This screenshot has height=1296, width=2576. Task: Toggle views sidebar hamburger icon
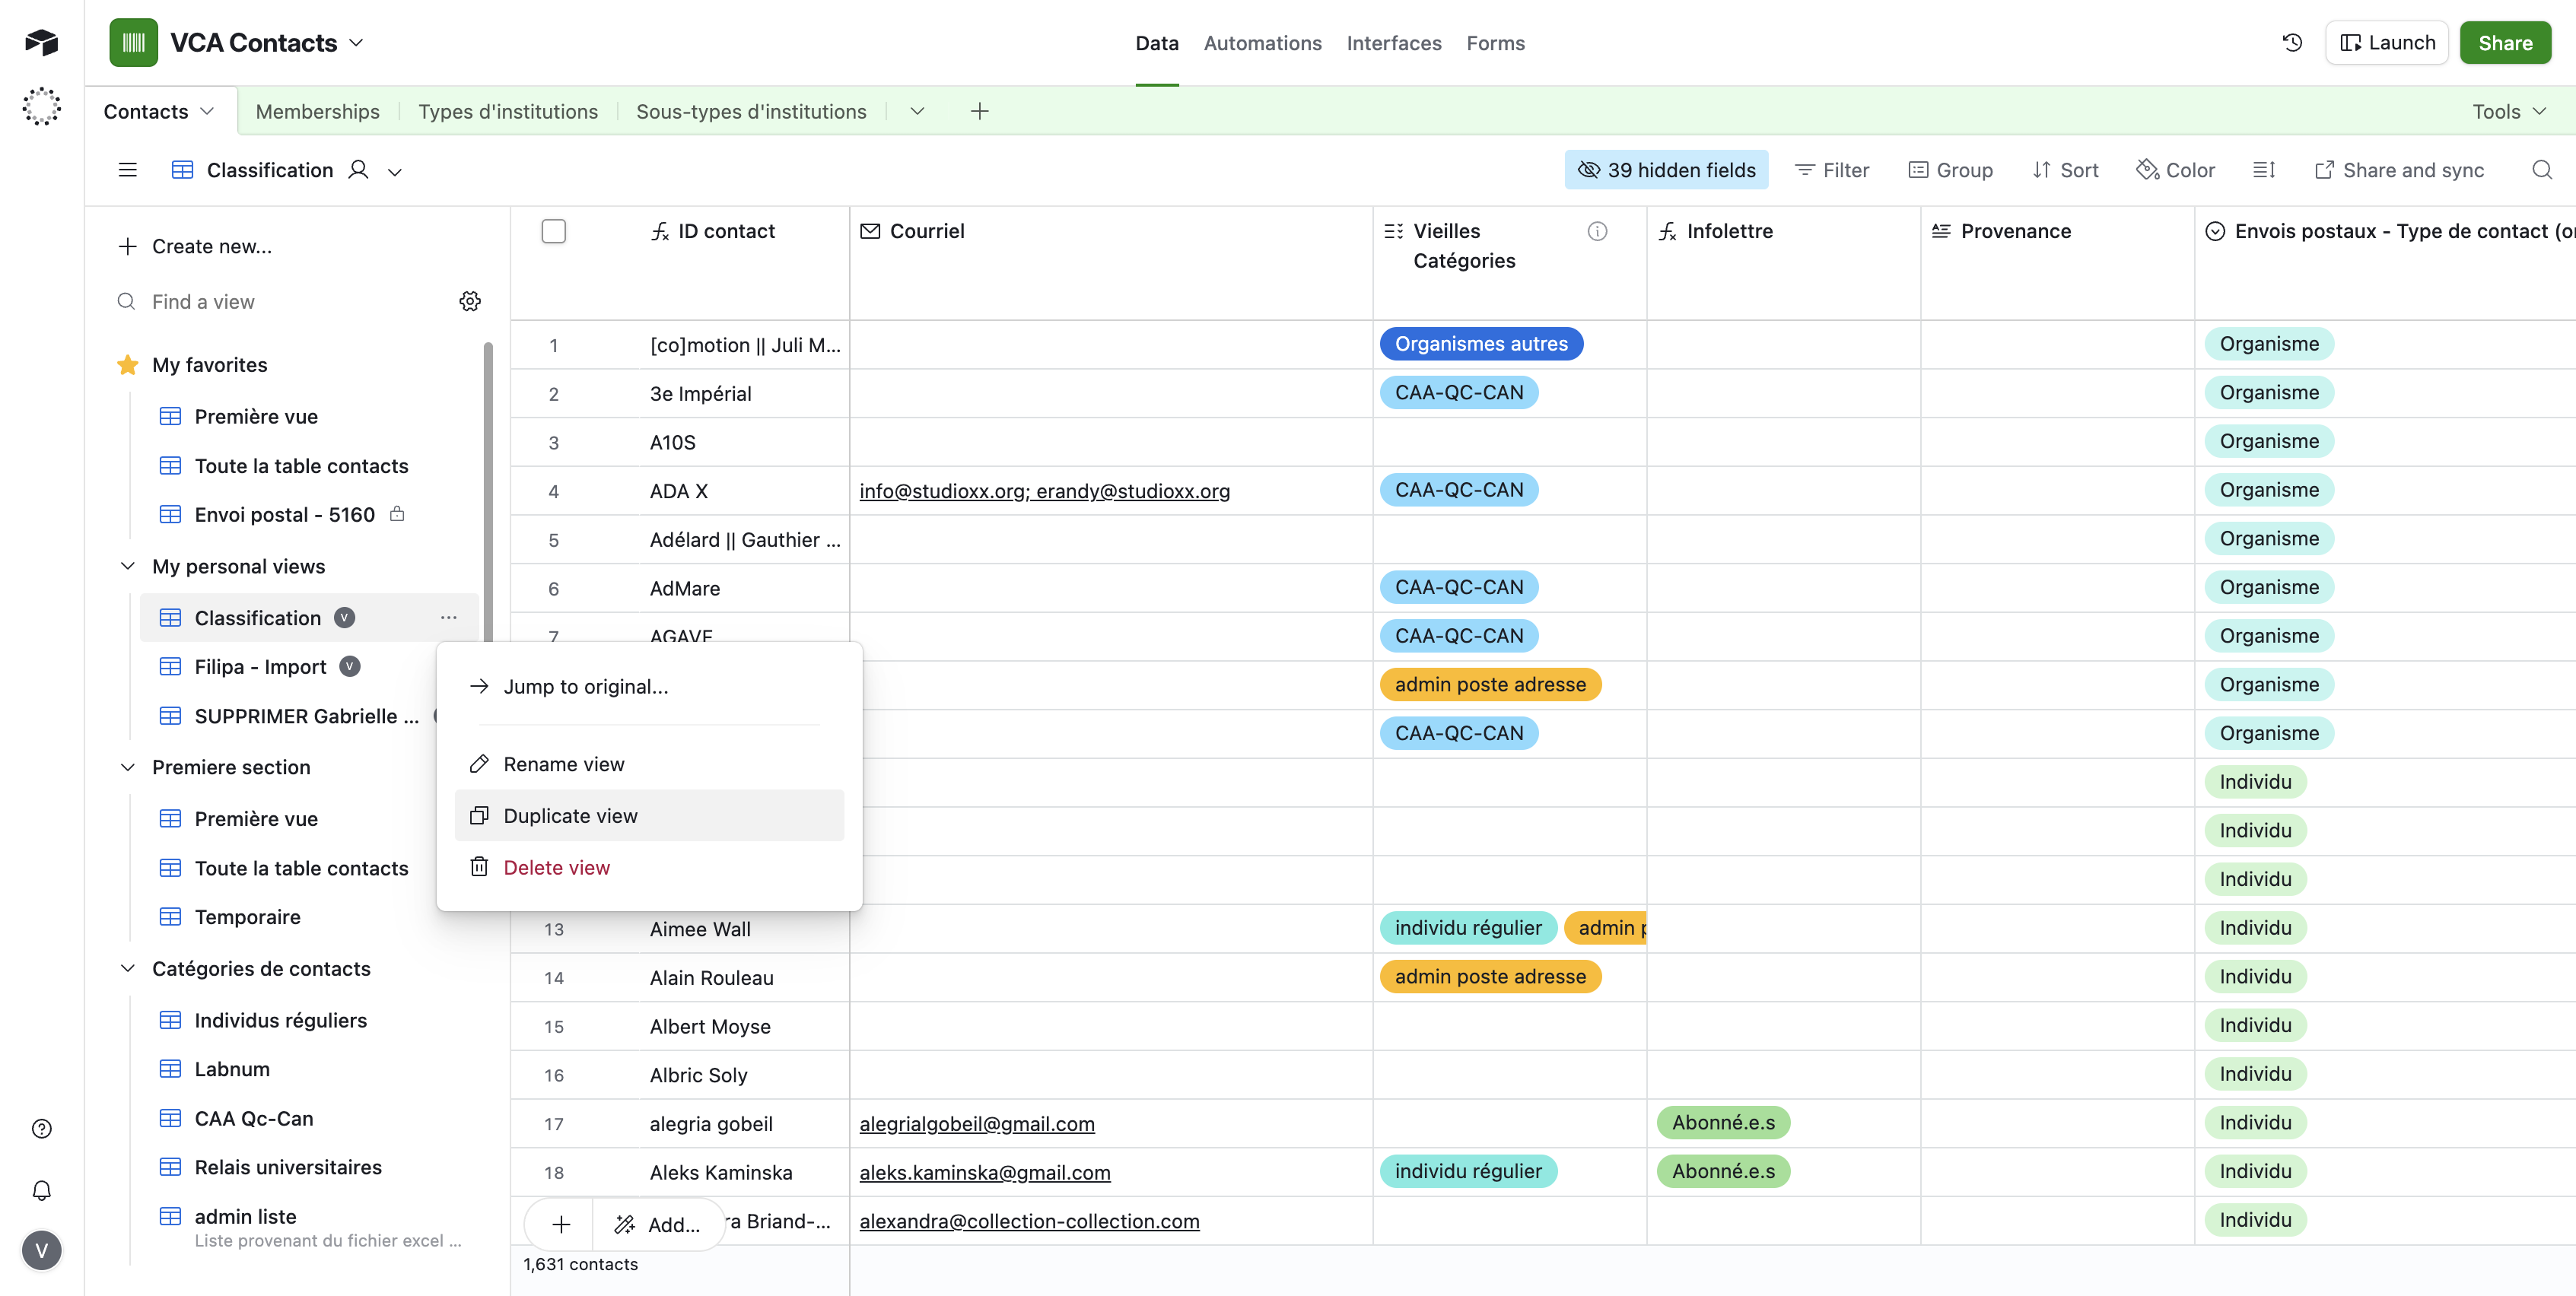(x=127, y=170)
